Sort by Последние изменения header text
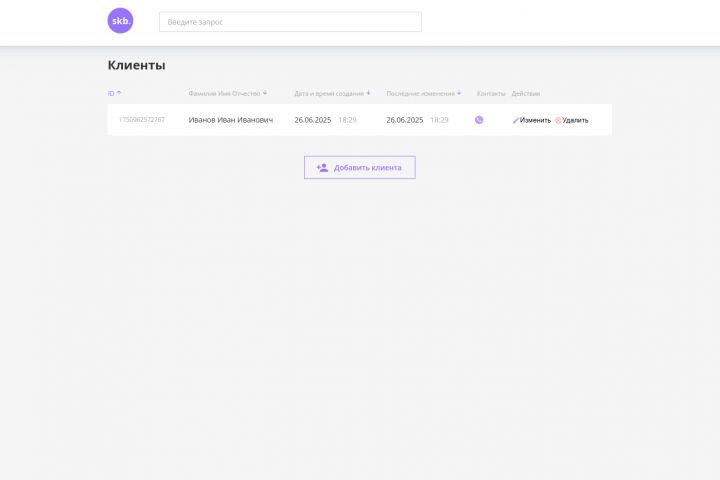This screenshot has height=480, width=720. coord(420,94)
